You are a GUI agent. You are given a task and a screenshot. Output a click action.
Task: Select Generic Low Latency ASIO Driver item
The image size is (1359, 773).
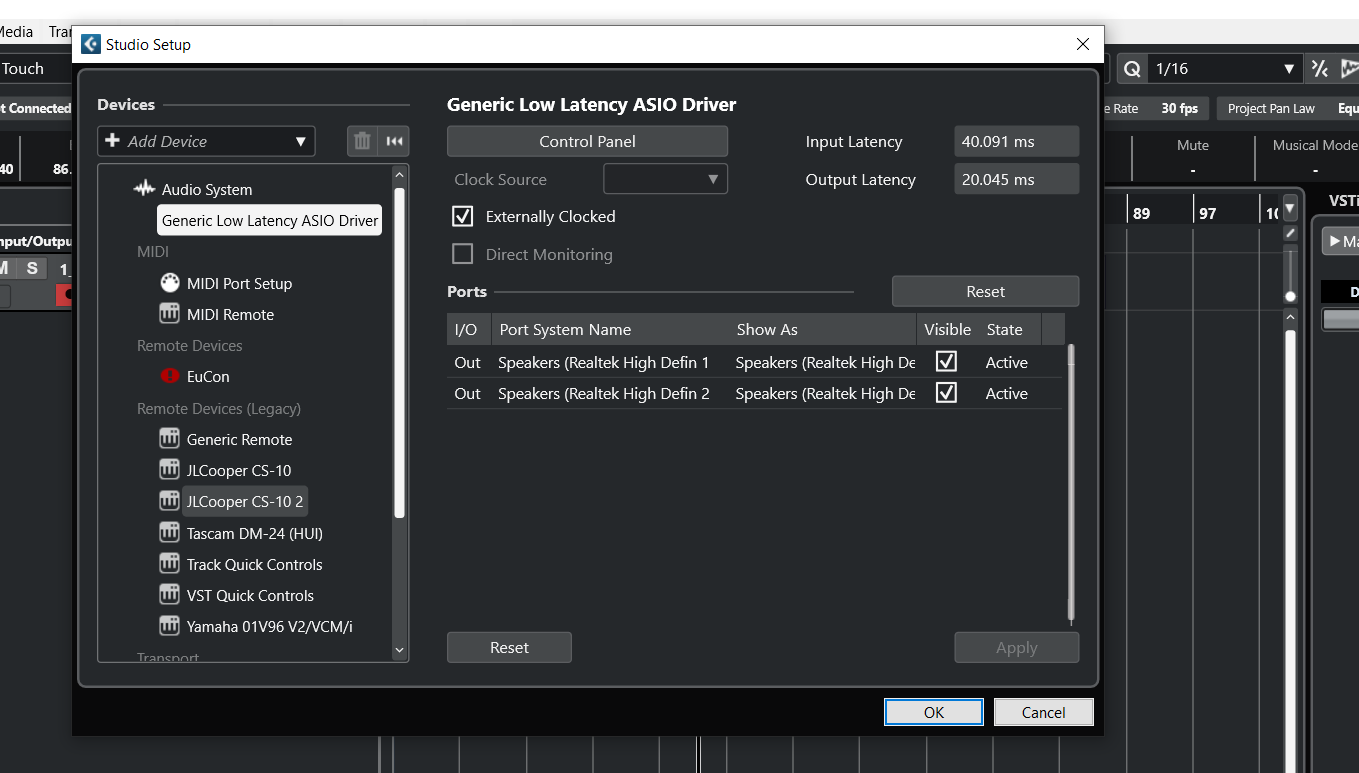click(270, 220)
